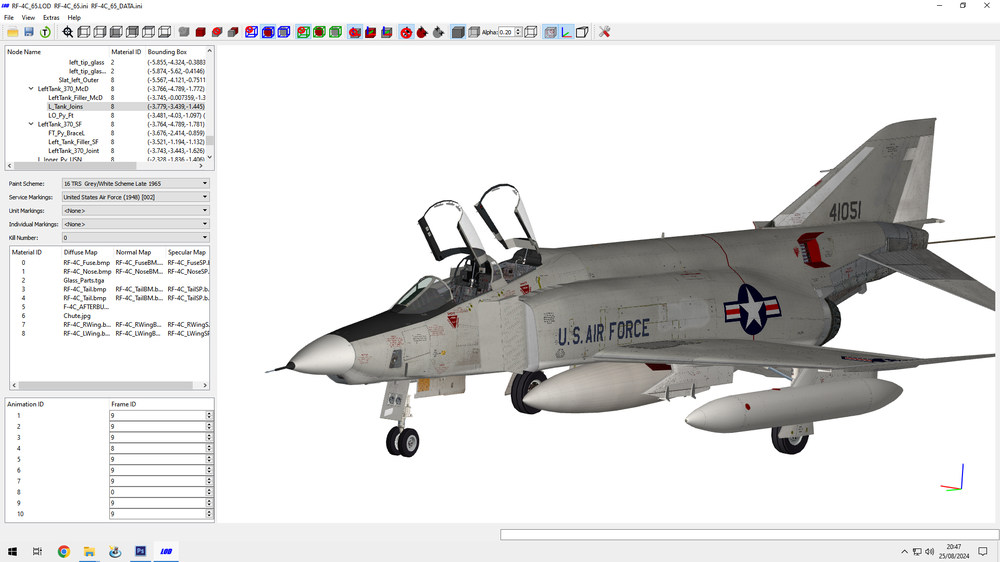Image resolution: width=1000 pixels, height=562 pixels.
Task: Toggle the semi-transparent cube display button
Action: [x=474, y=32]
